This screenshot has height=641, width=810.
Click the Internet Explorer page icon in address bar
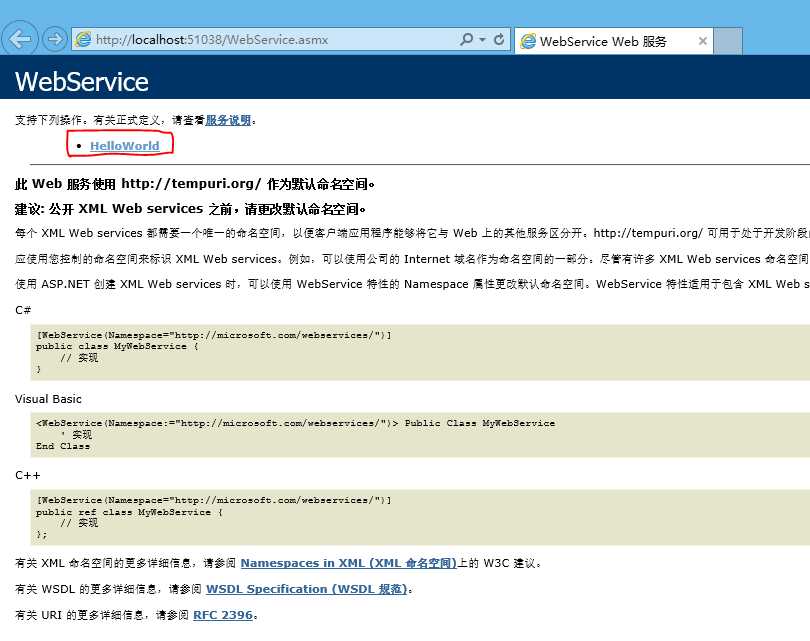tap(83, 39)
